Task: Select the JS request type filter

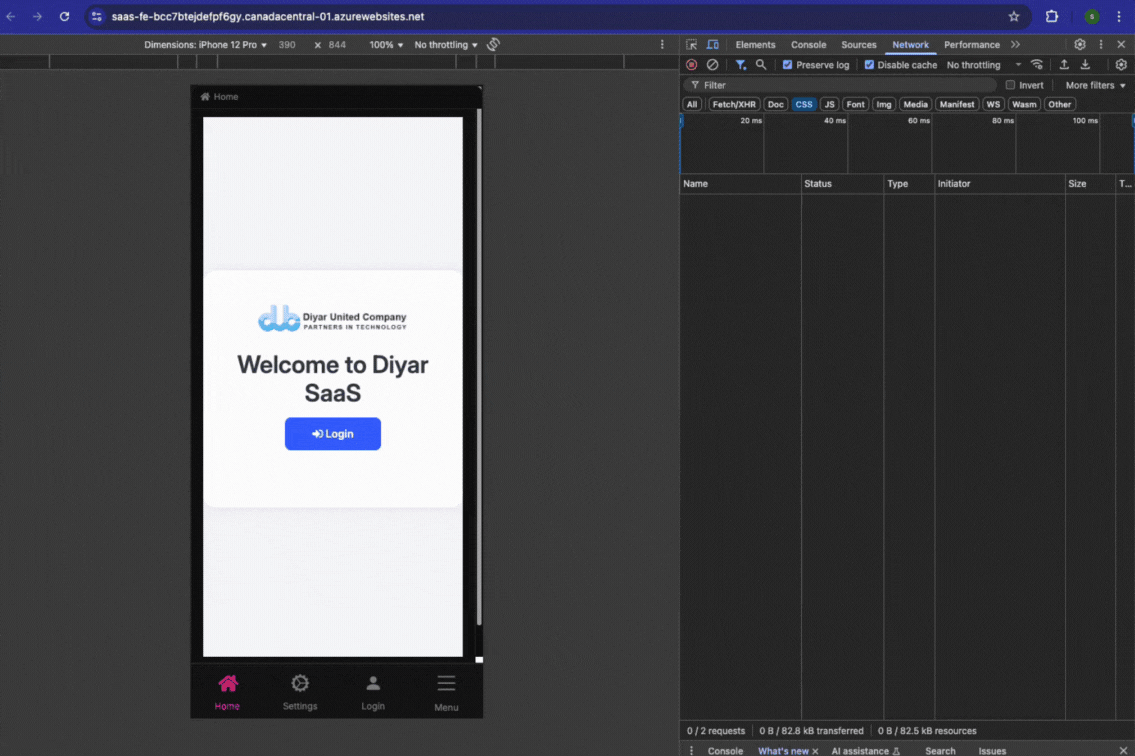Action: pos(829,104)
